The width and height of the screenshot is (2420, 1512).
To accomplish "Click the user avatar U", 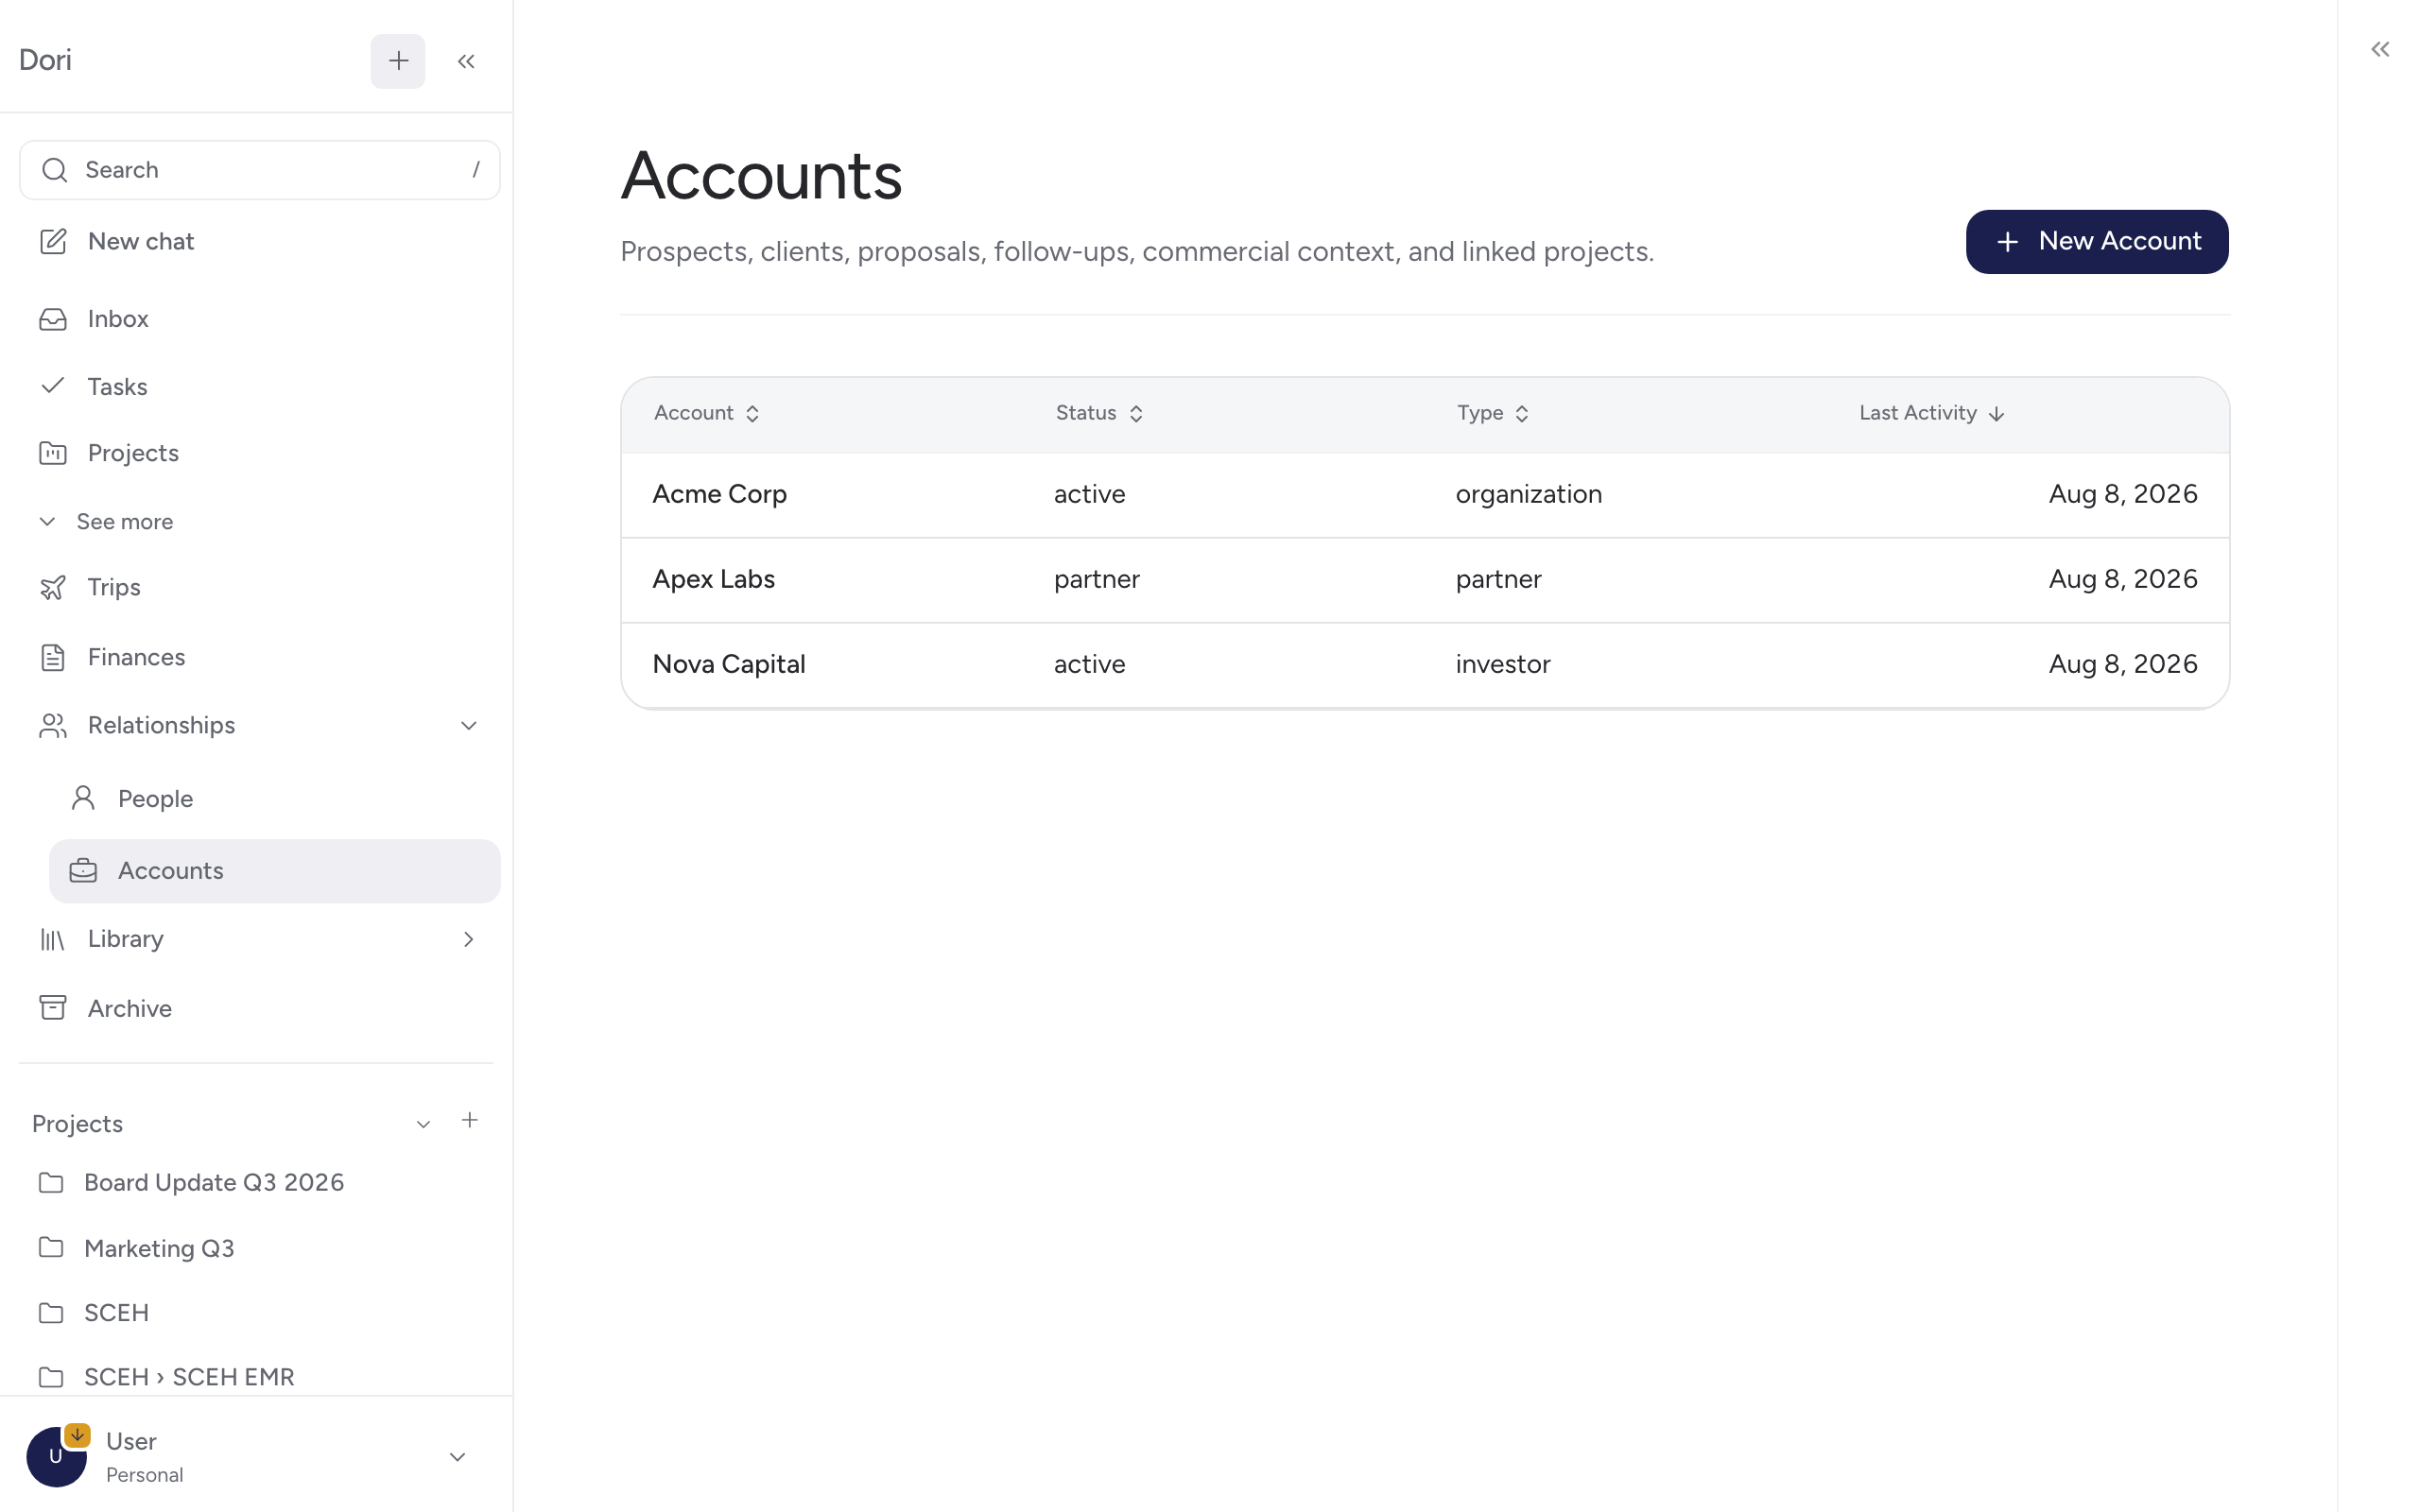I will pos(56,1457).
